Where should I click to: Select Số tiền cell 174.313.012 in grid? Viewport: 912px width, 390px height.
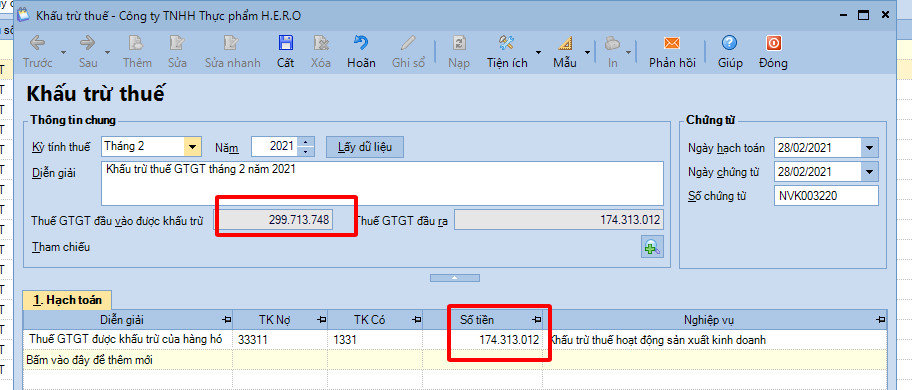coord(483,340)
